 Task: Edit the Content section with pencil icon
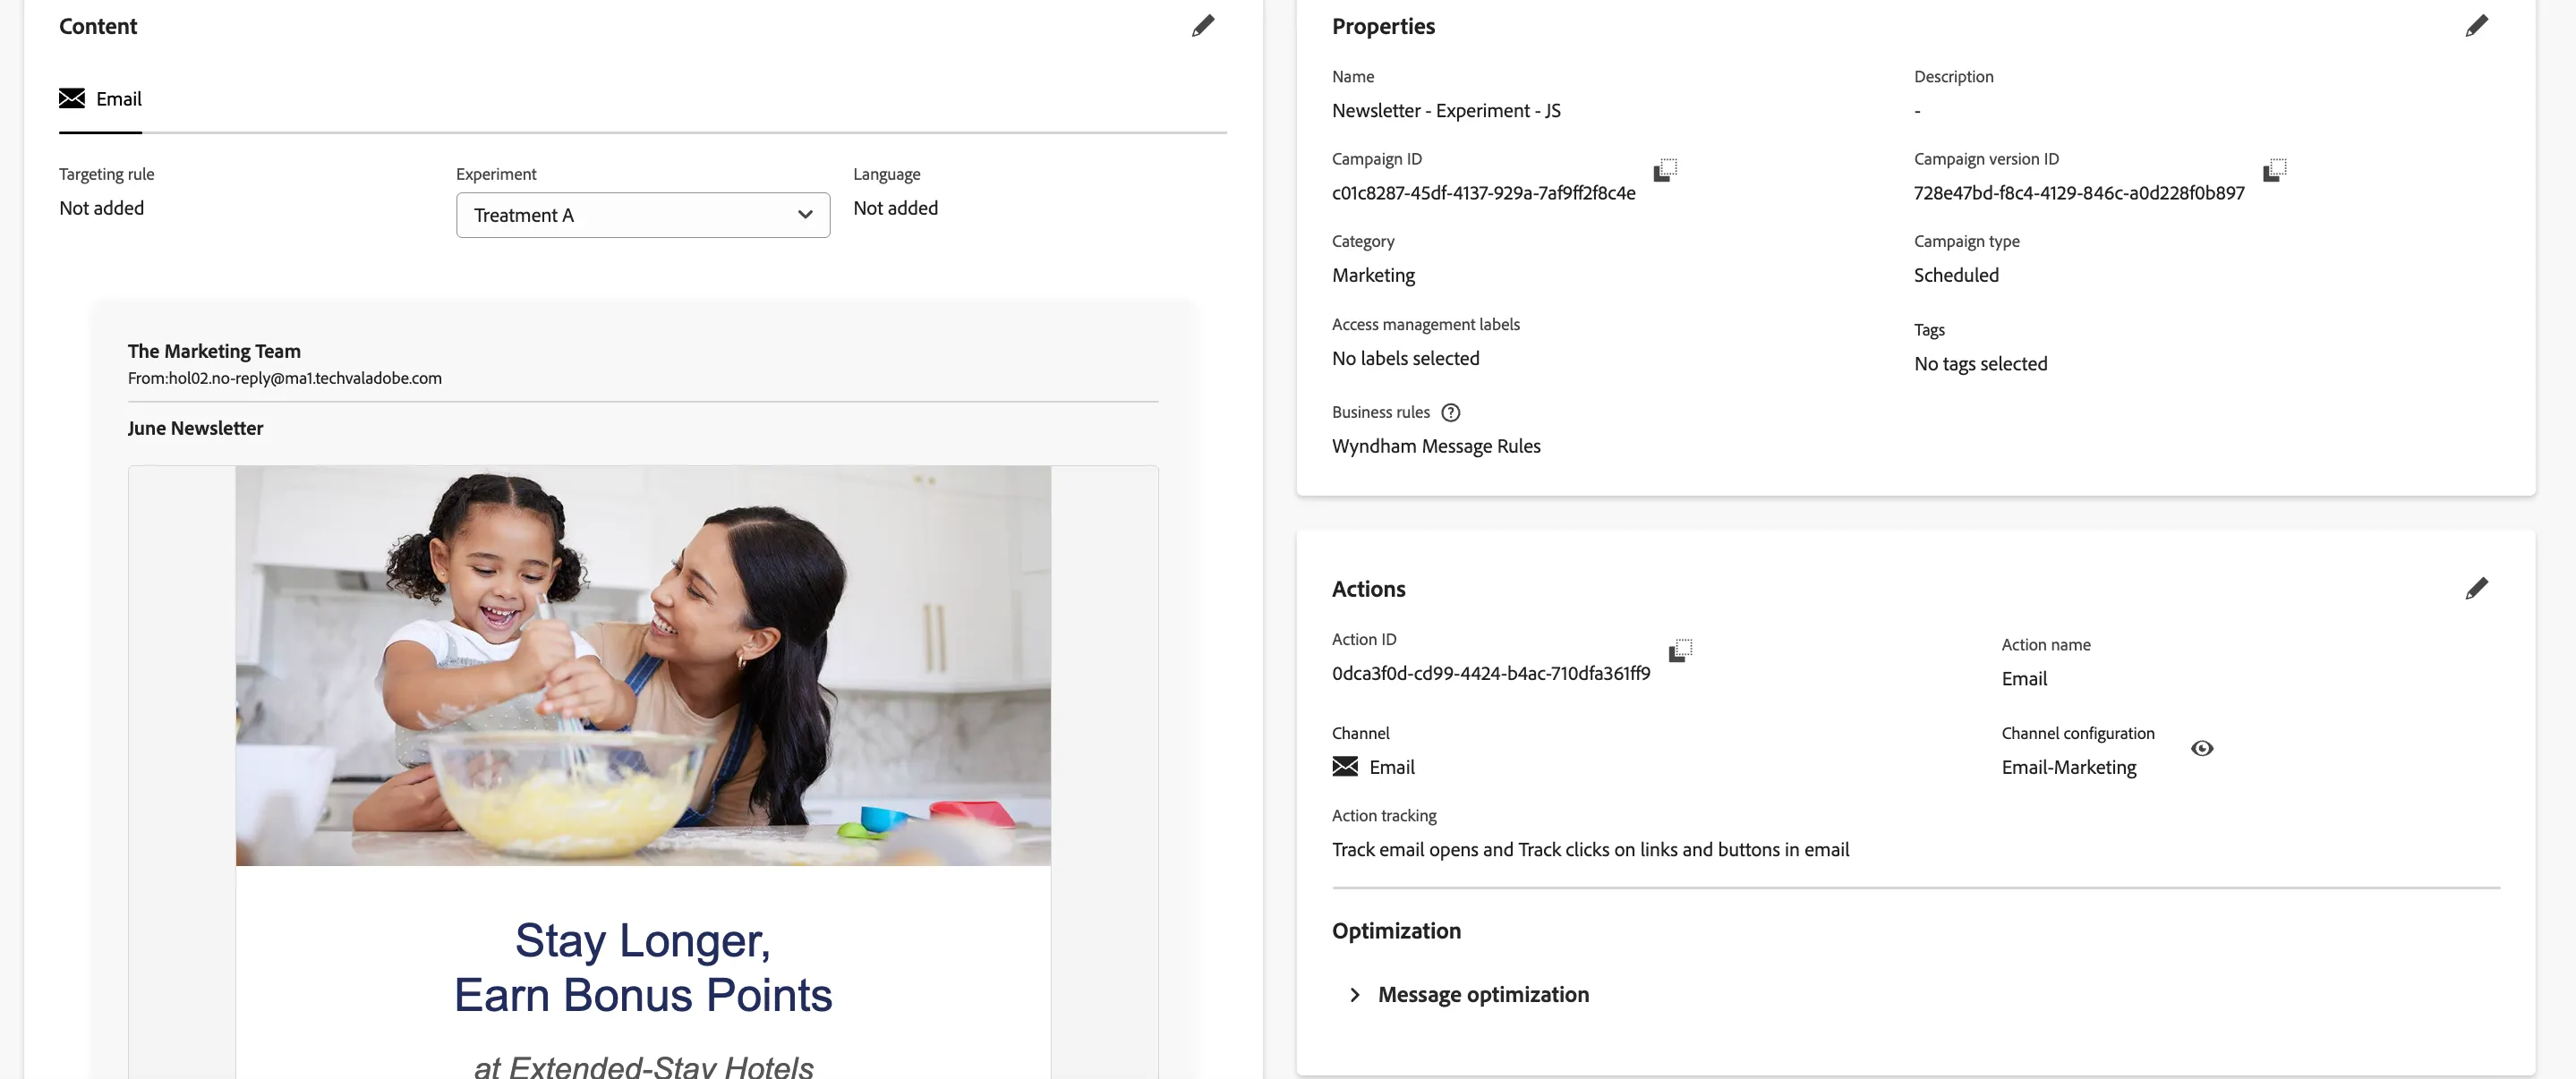point(1203,26)
